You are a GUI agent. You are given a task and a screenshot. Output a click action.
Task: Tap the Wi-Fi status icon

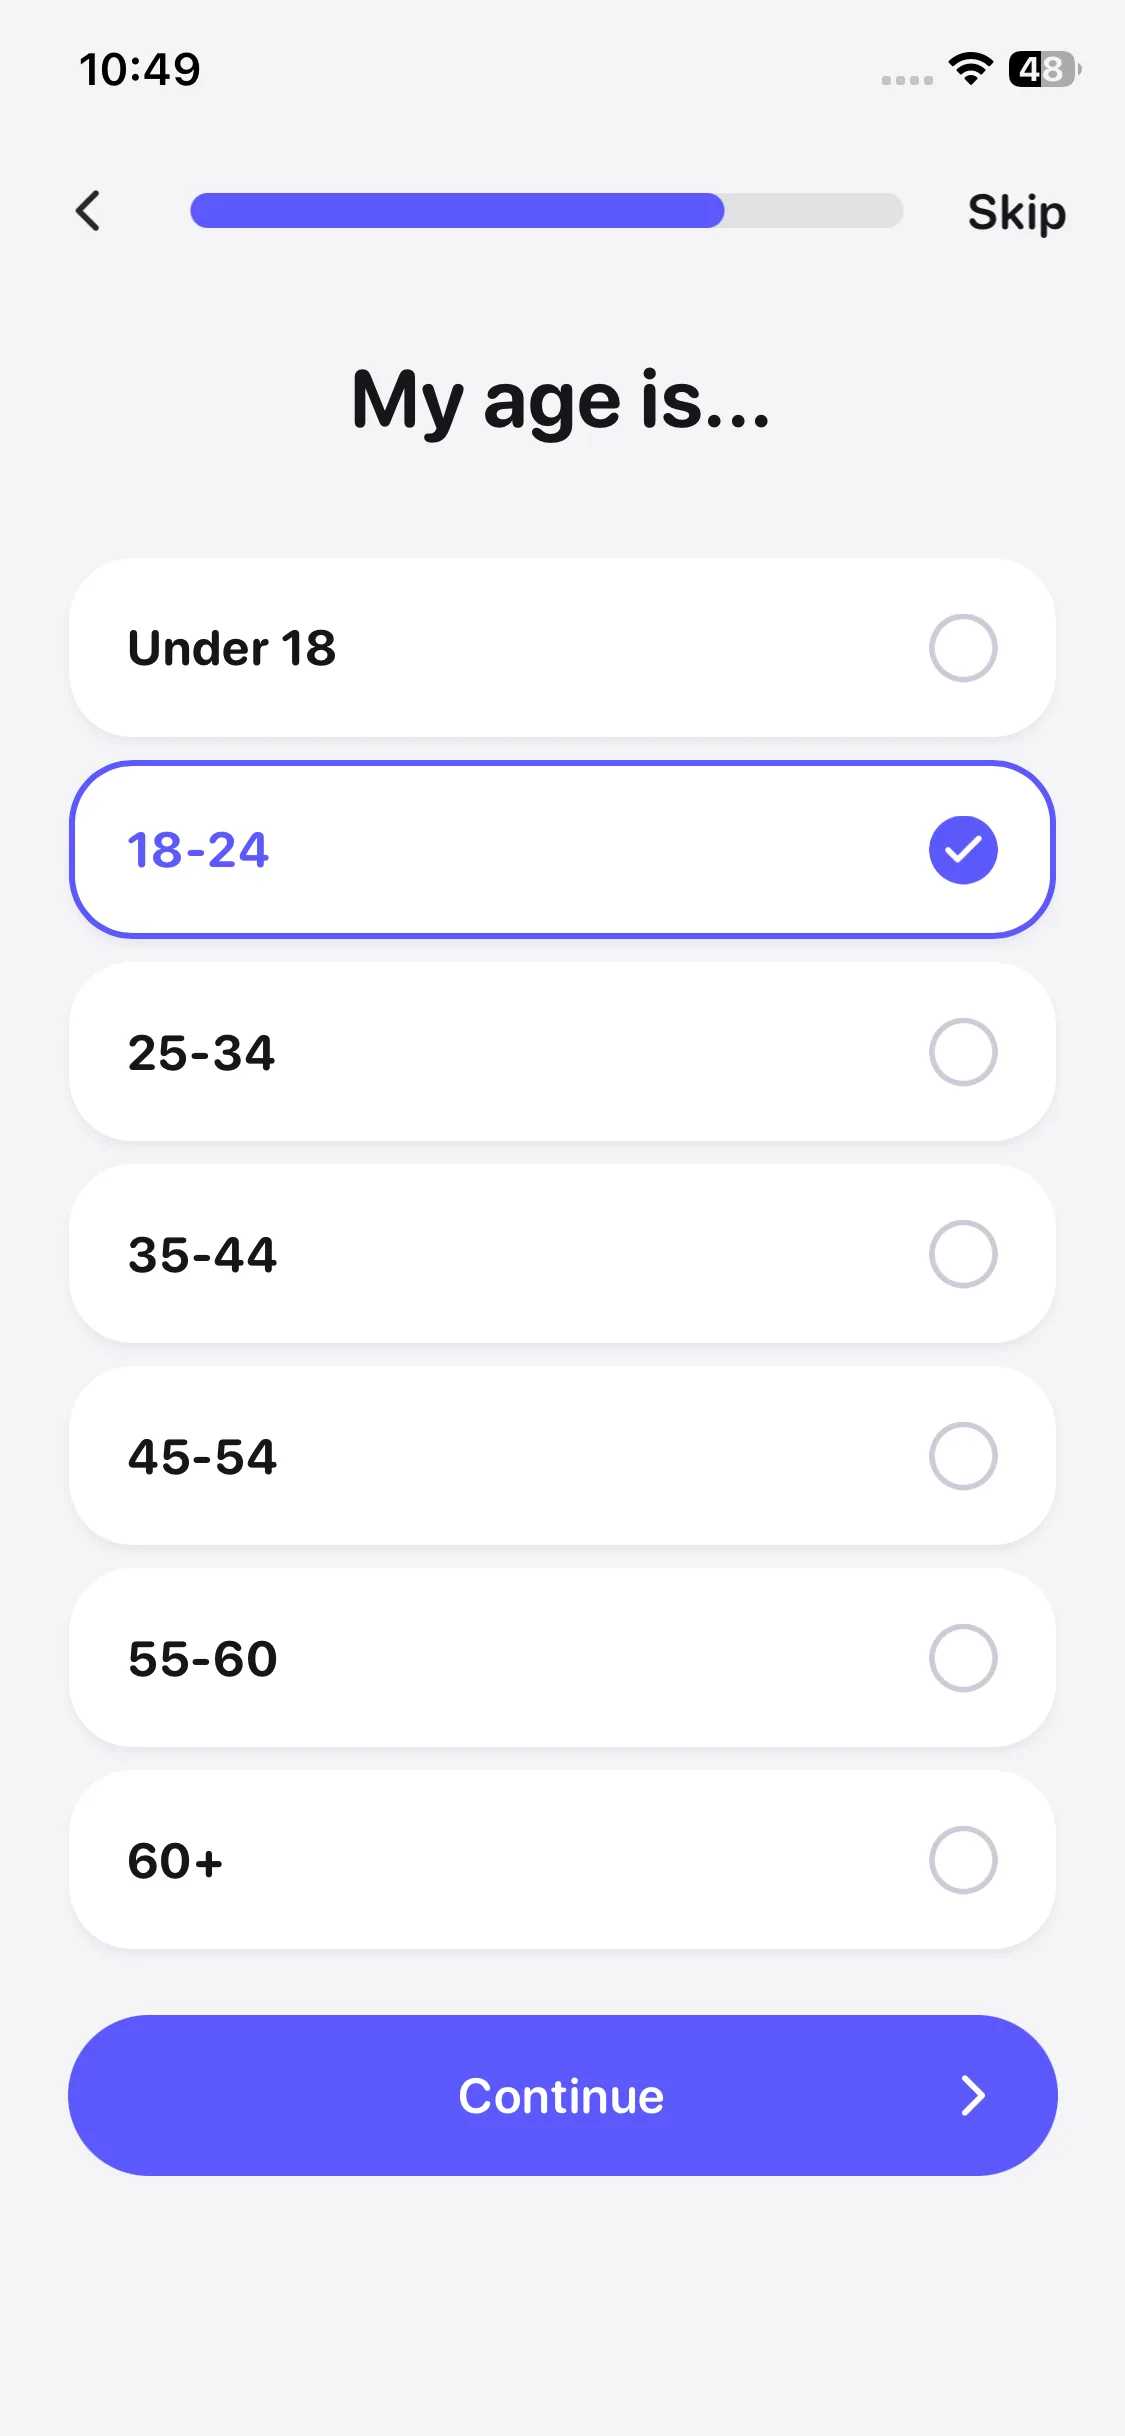[970, 69]
